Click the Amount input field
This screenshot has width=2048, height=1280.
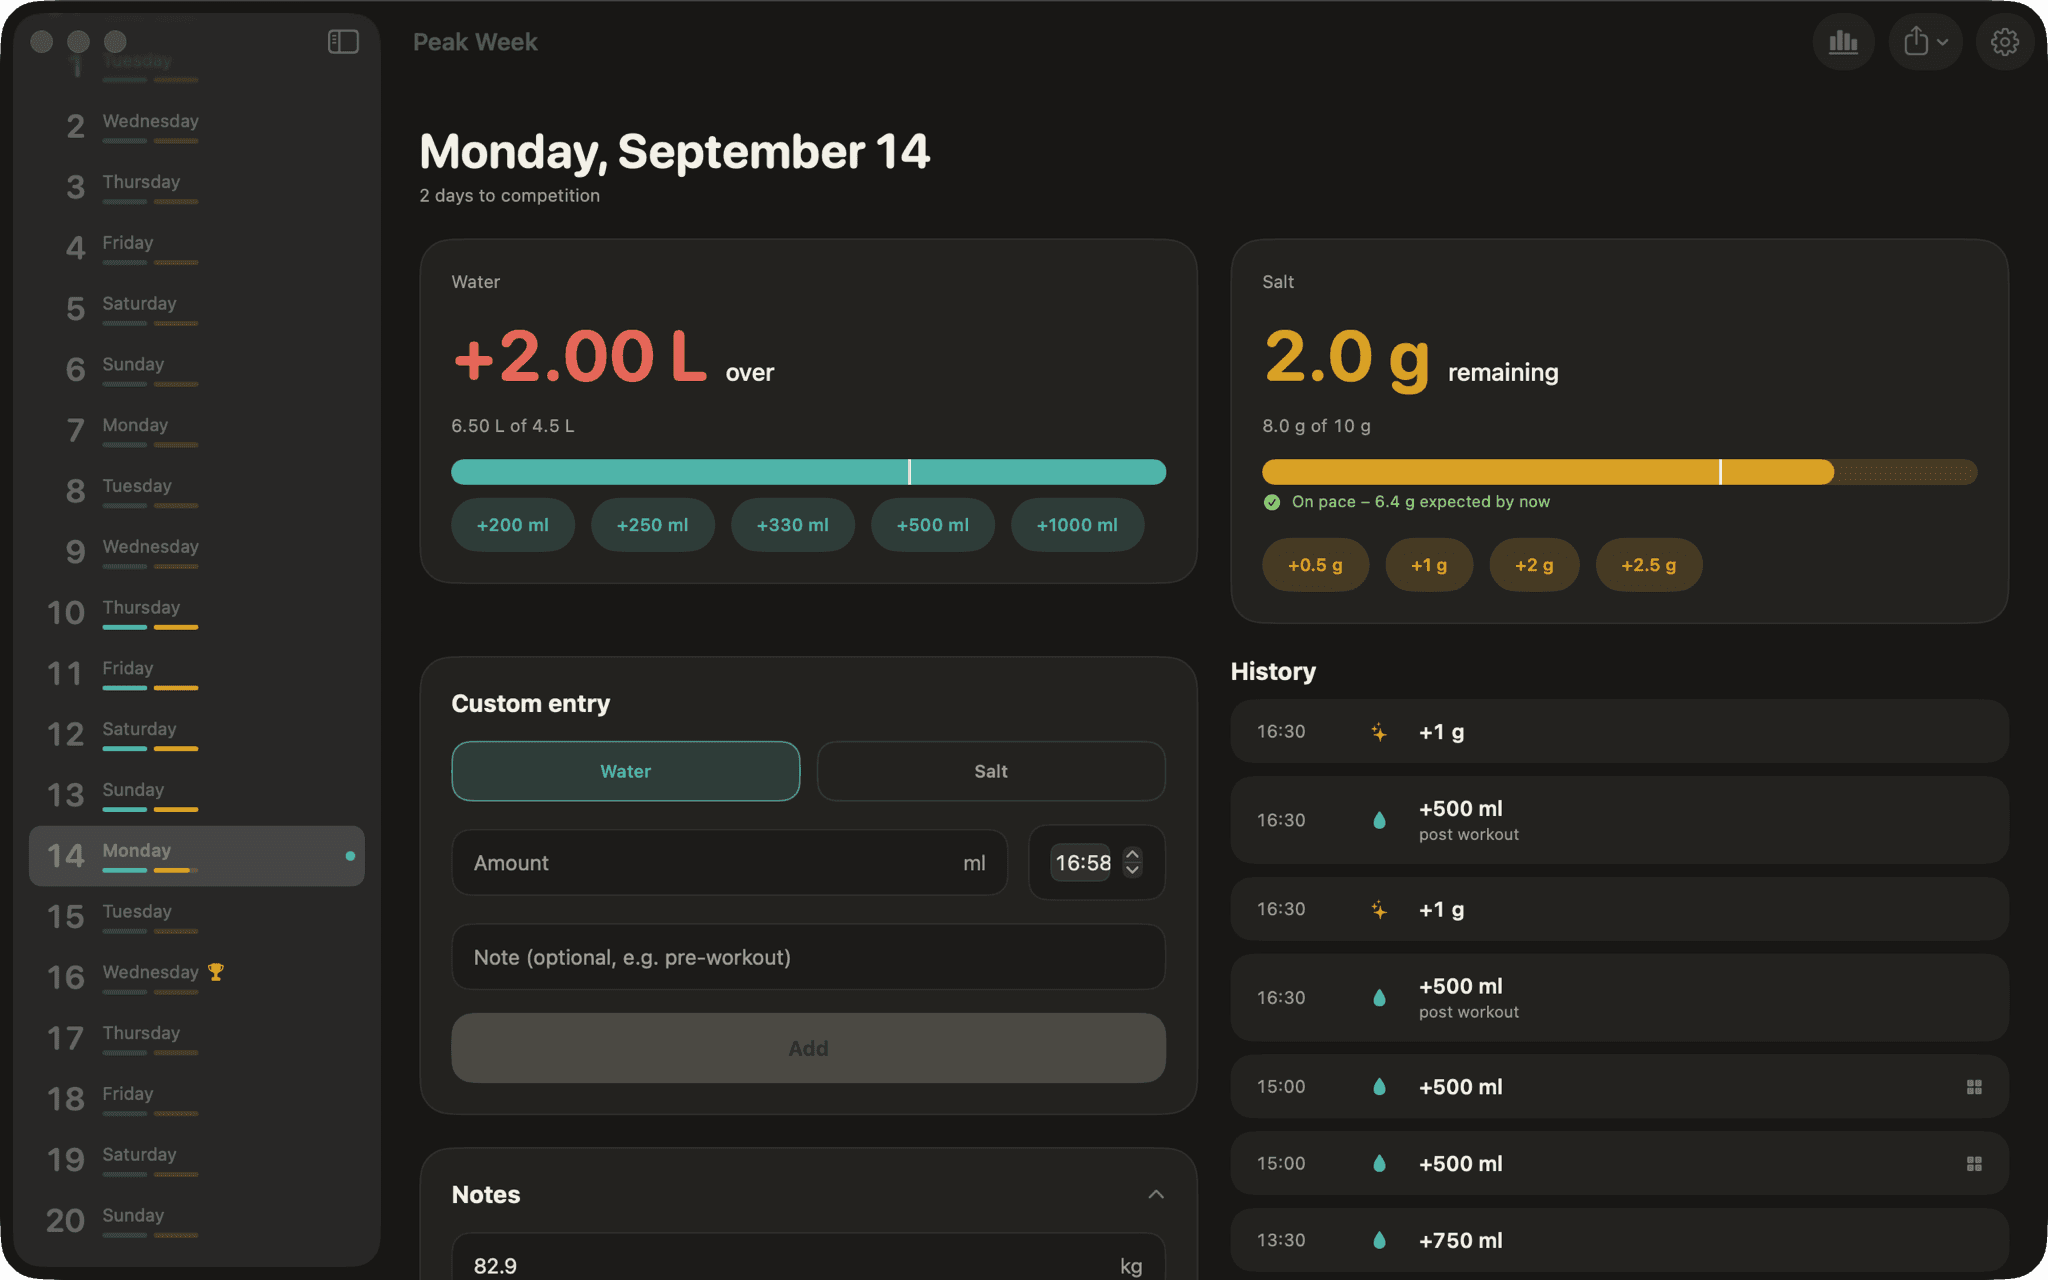click(x=729, y=863)
